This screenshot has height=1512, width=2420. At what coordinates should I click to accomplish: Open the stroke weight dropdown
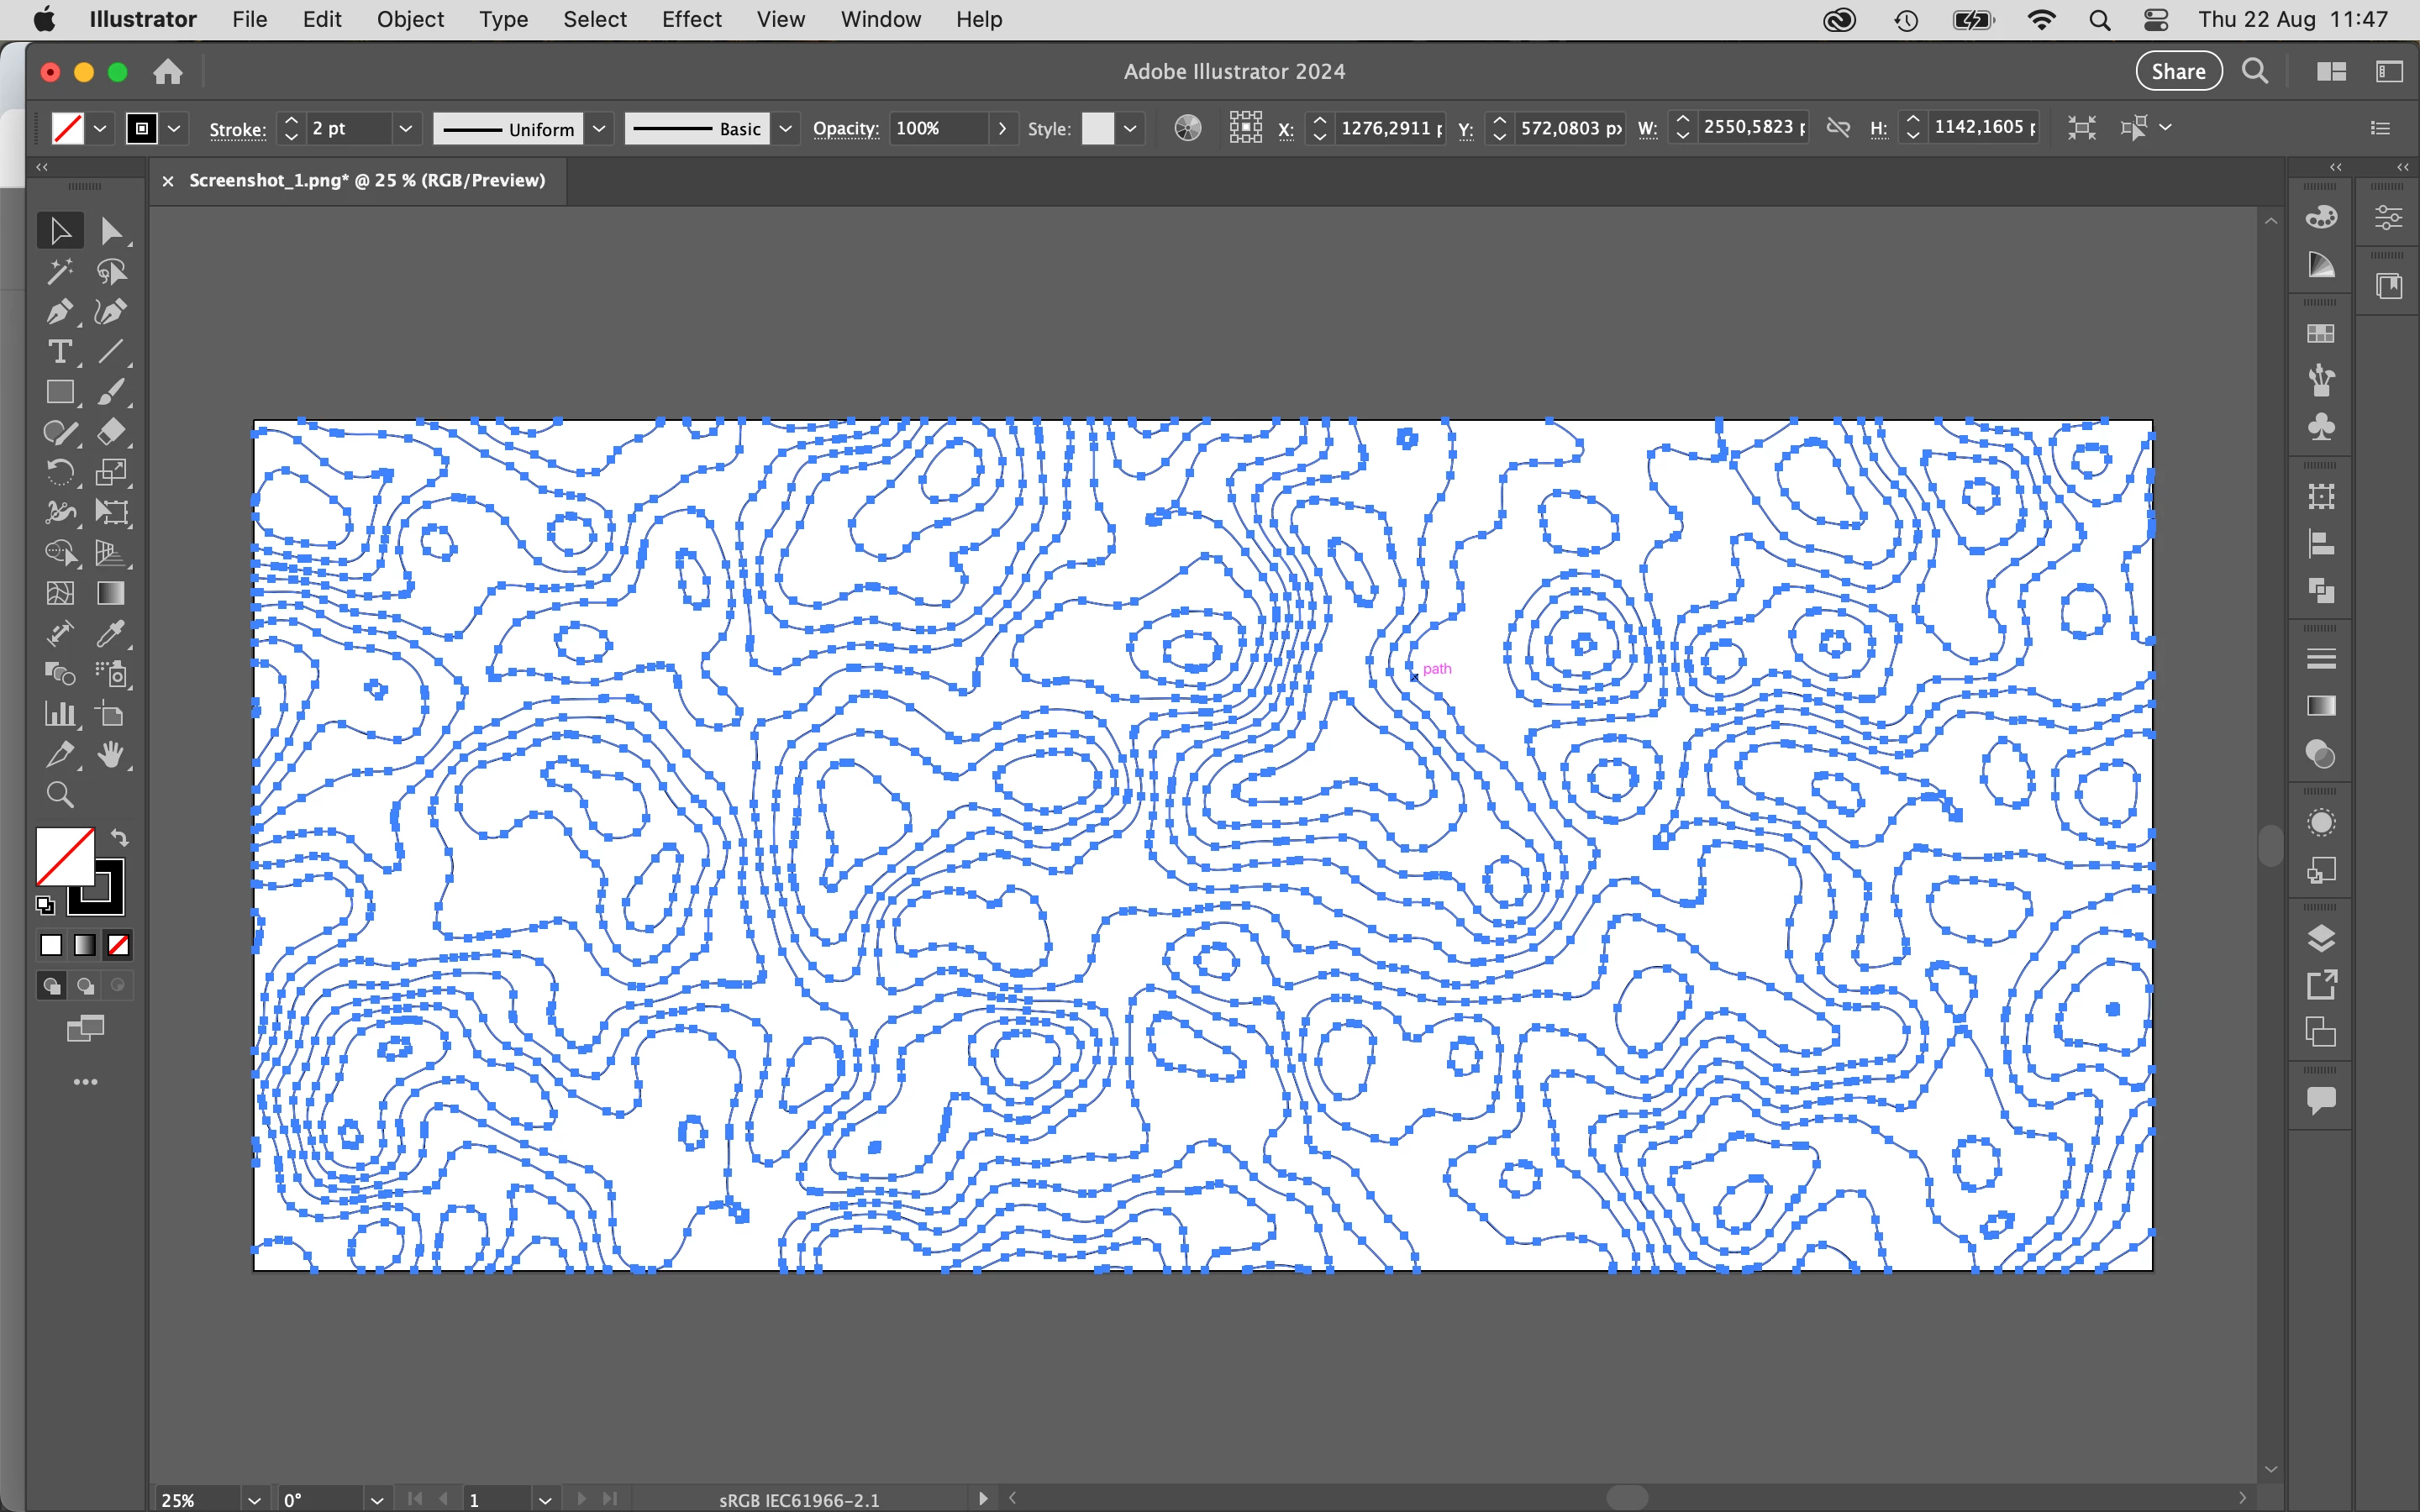tap(405, 128)
